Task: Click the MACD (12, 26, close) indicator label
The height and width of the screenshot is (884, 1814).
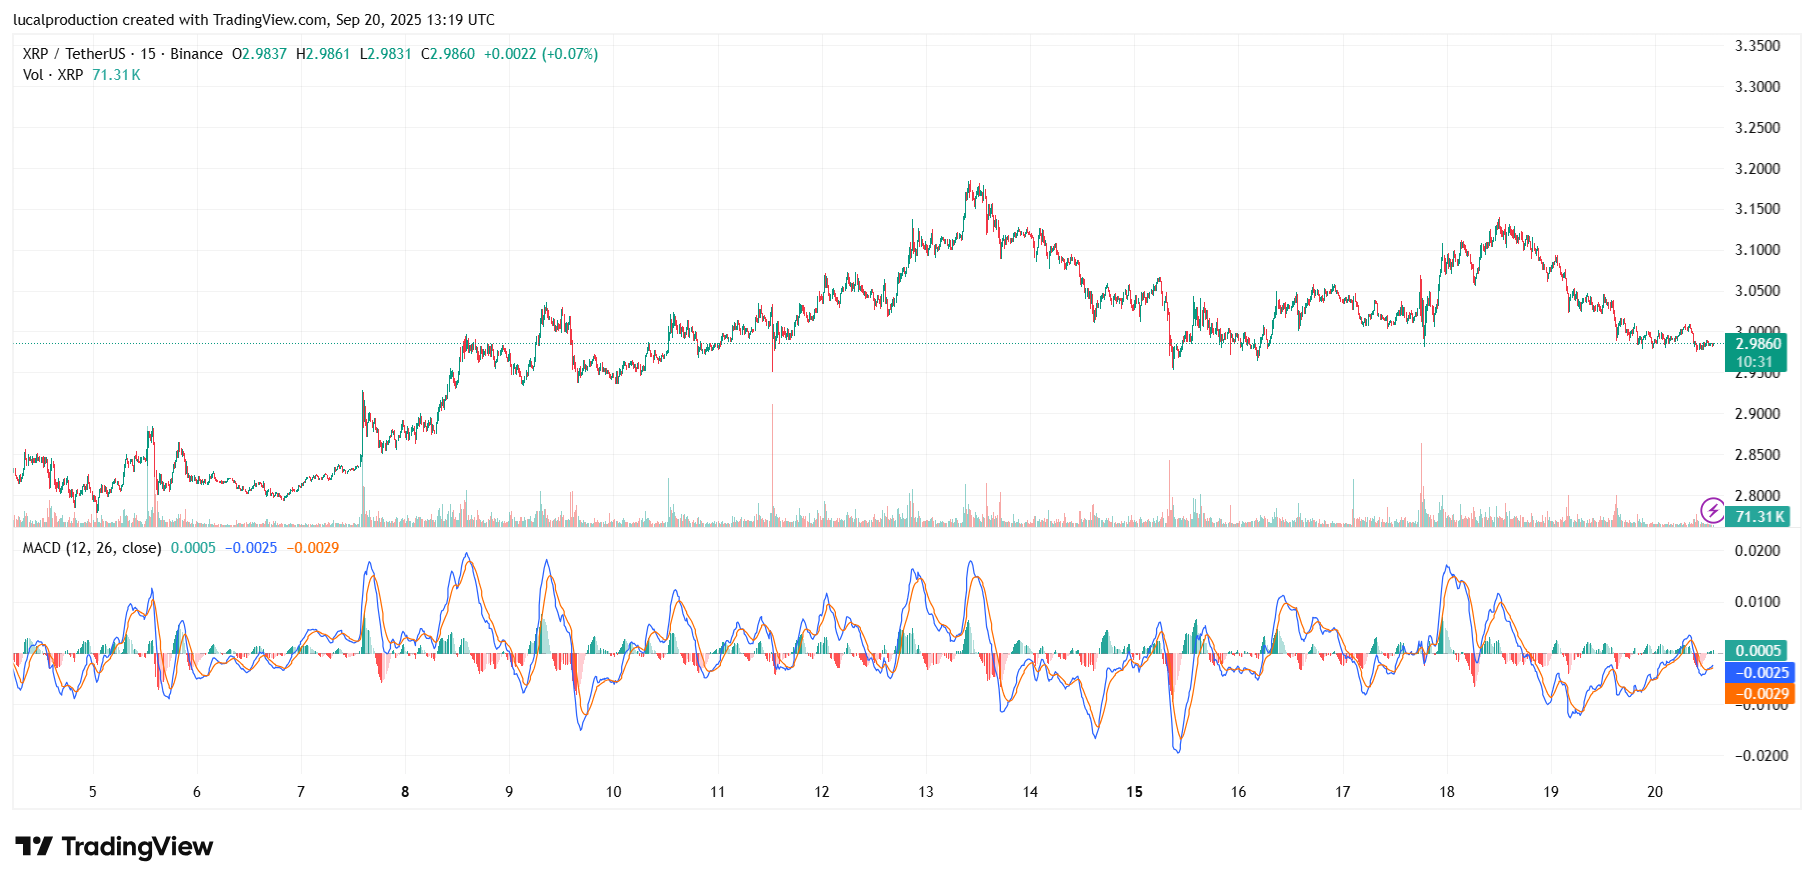Action: tap(92, 548)
